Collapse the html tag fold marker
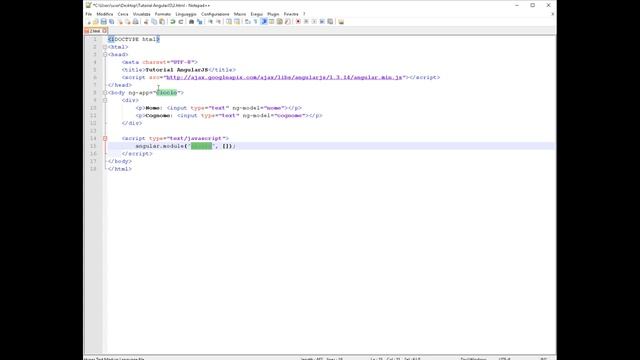 105,47
